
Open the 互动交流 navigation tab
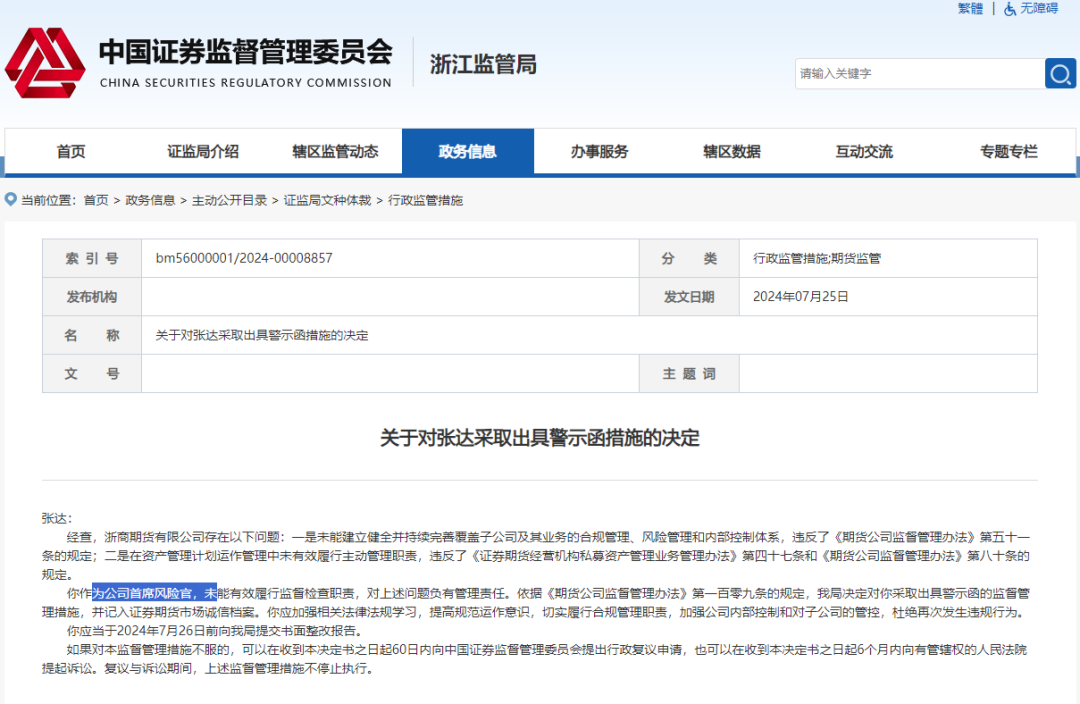864,152
